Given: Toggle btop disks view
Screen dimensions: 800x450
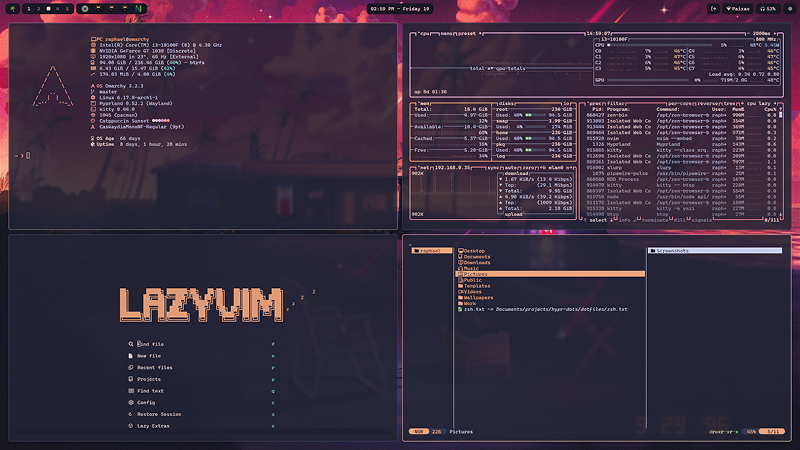Looking at the screenshot, I should [506, 104].
